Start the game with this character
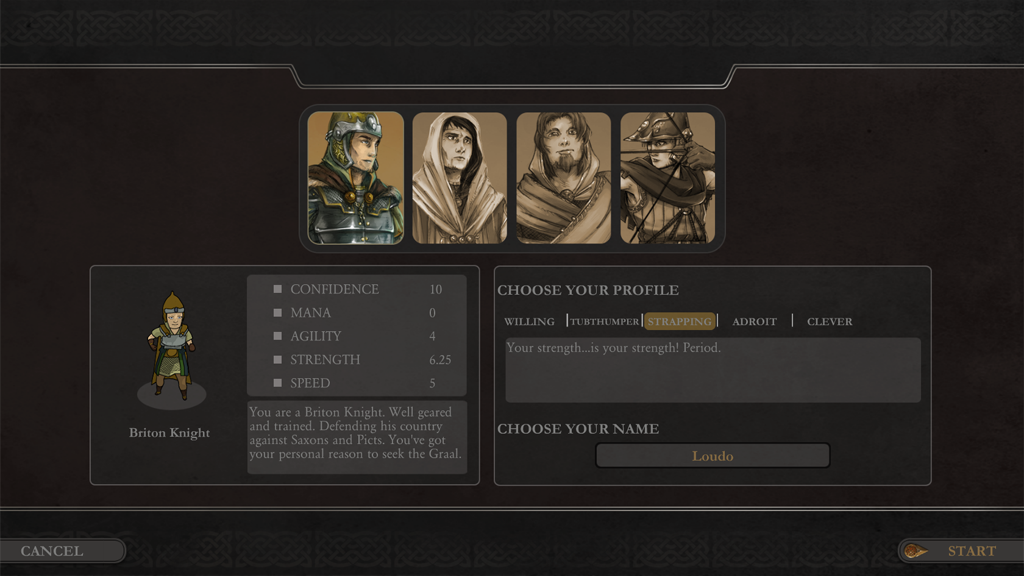 [x=961, y=551]
